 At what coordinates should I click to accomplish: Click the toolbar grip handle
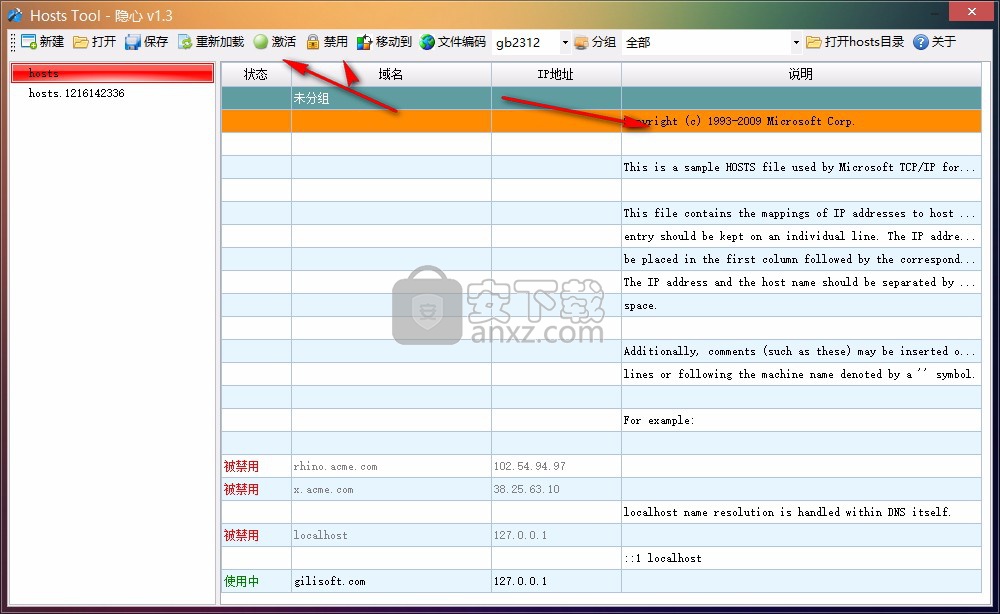[x=13, y=42]
